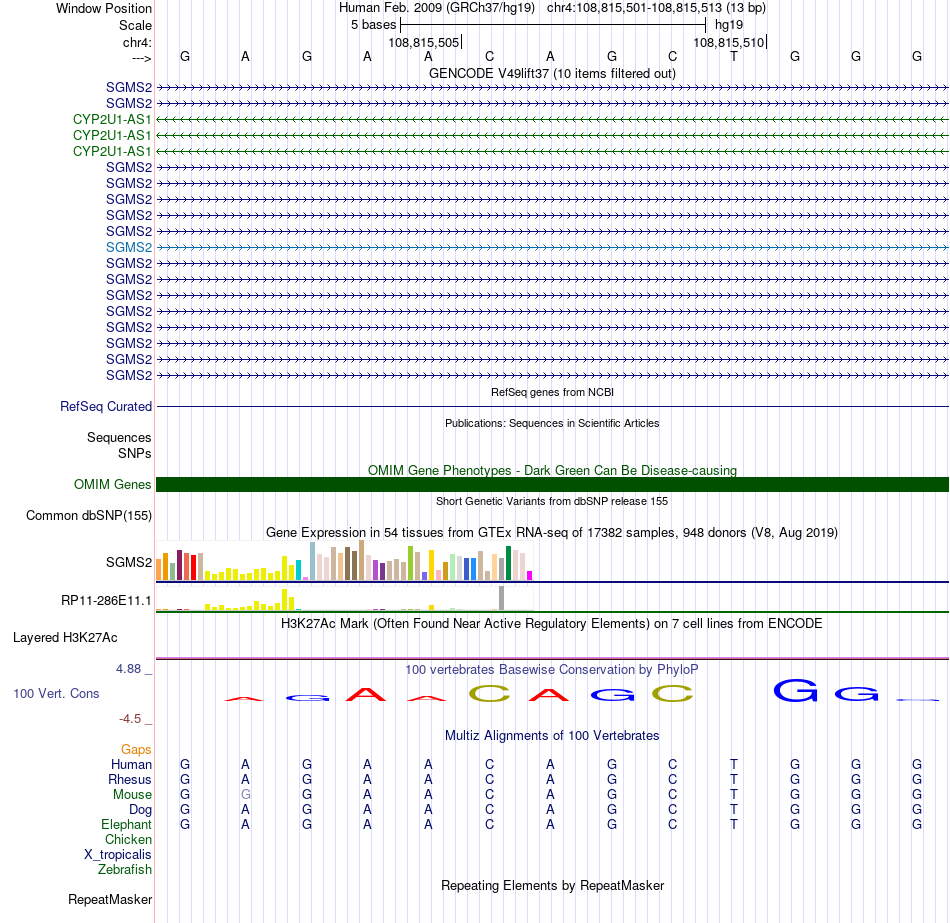Click the Common dbSNP(155) track label
950x923 pixels.
88,516
